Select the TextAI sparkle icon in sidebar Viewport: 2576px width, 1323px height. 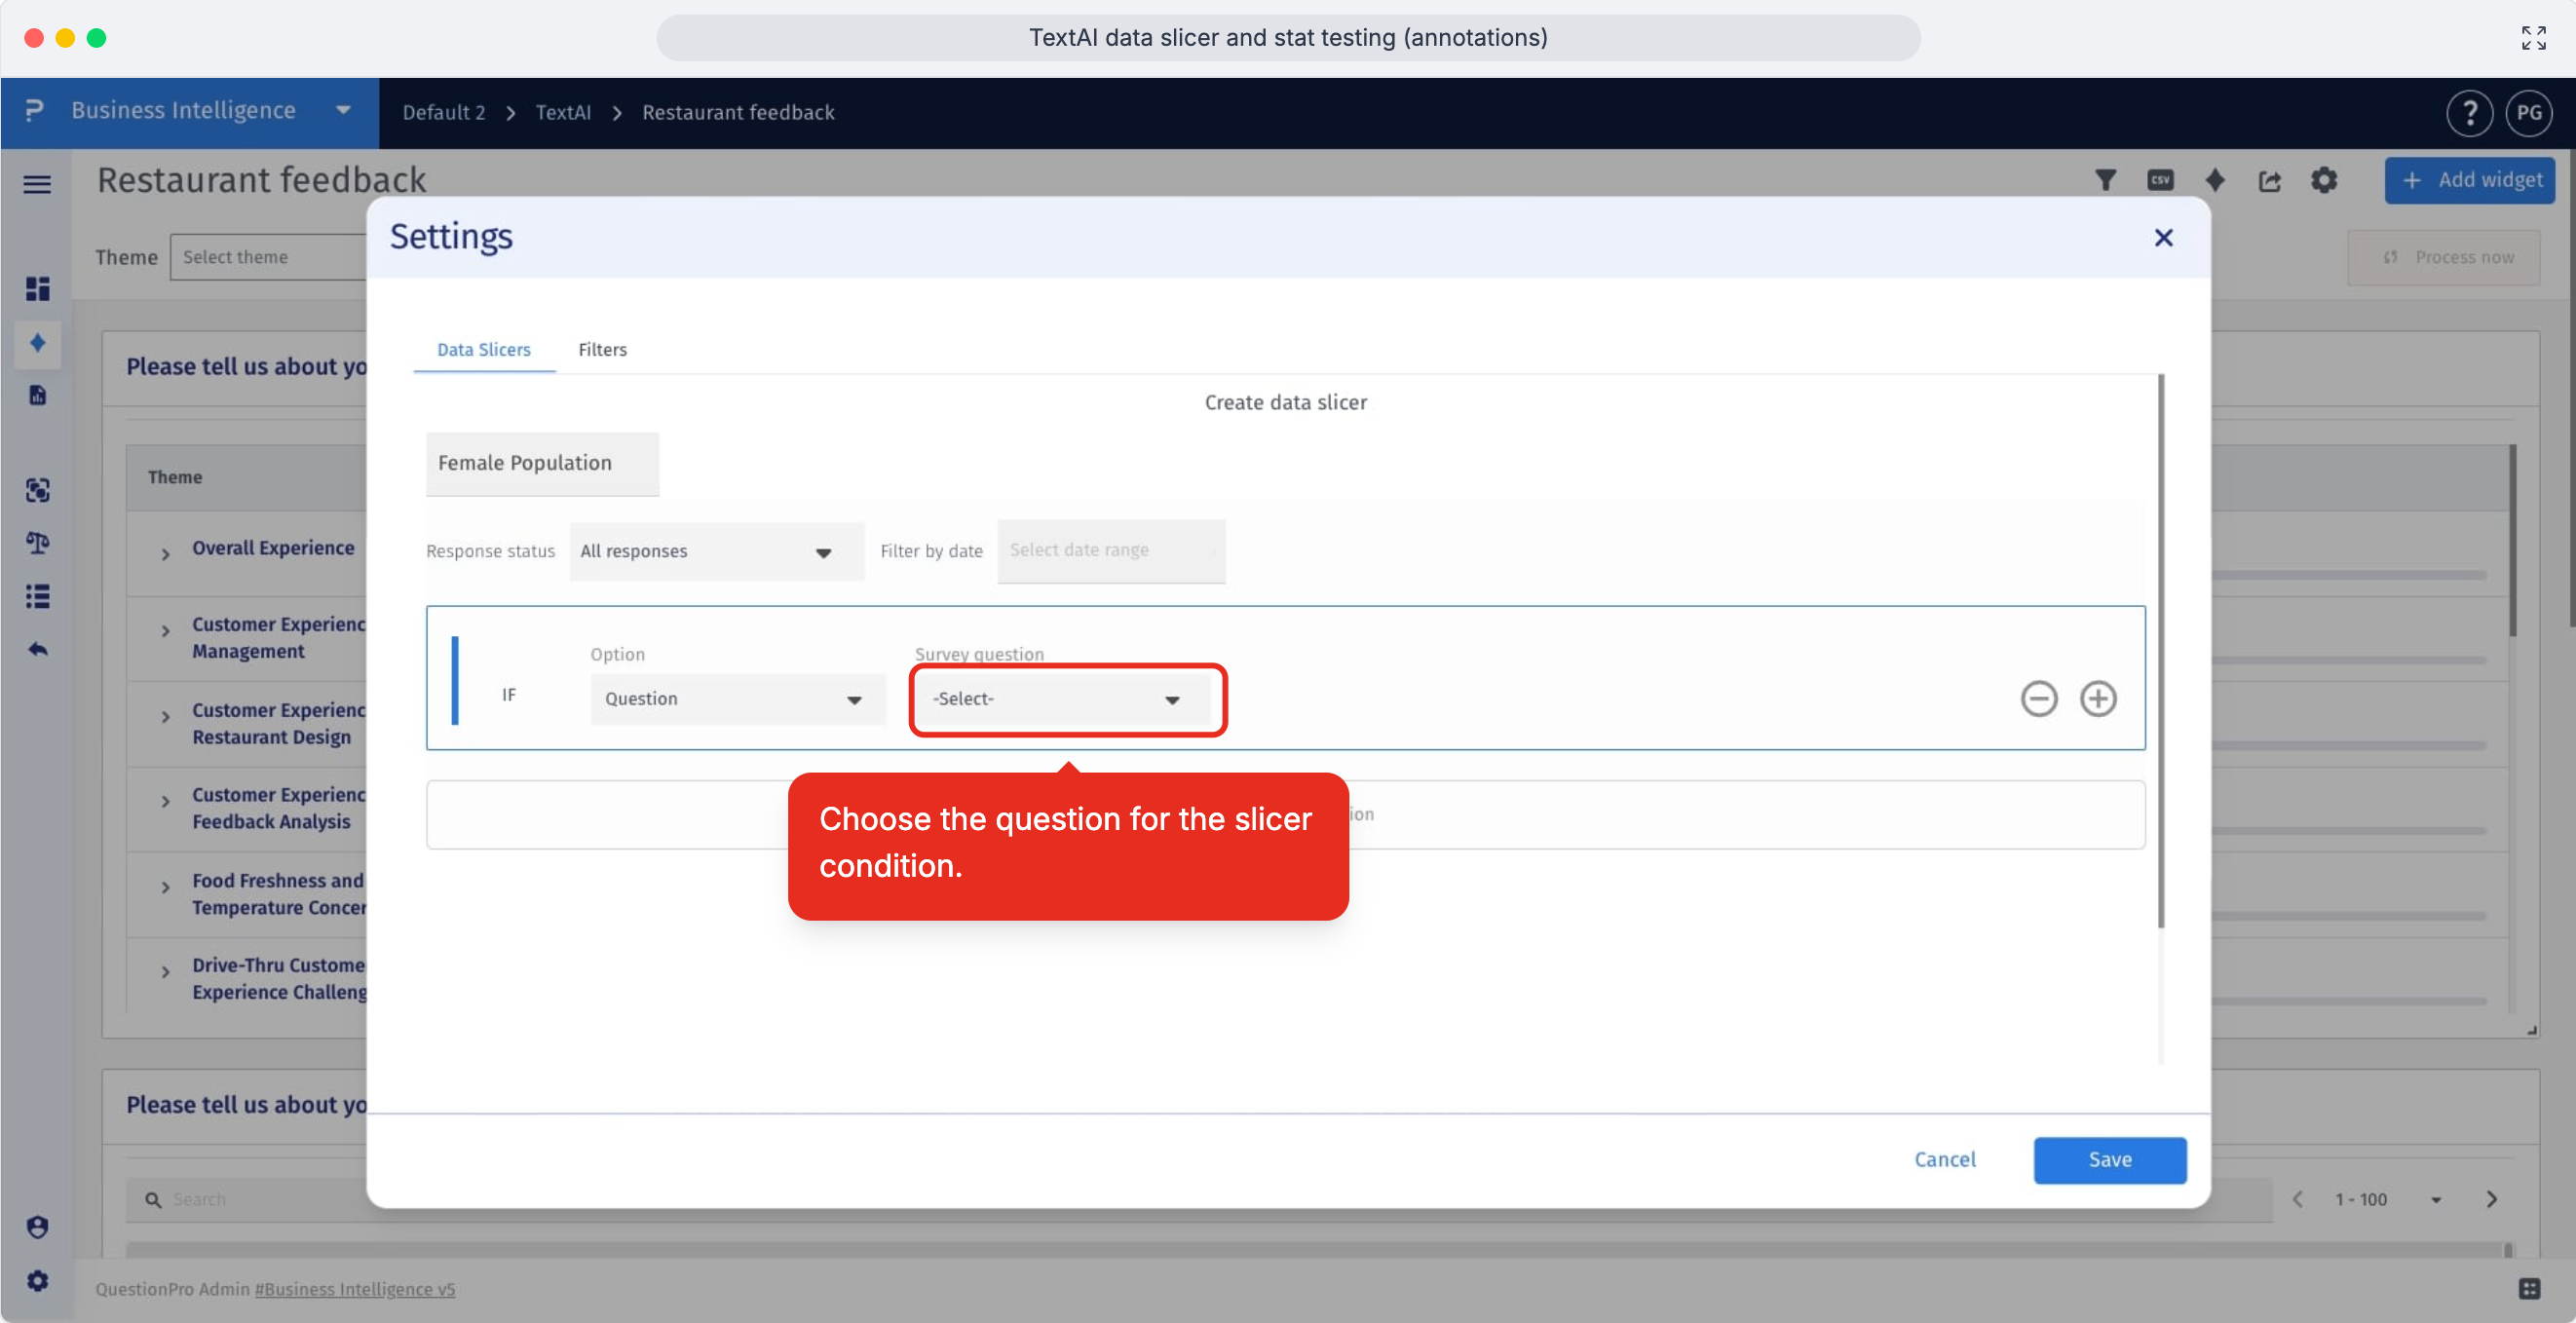[37, 343]
